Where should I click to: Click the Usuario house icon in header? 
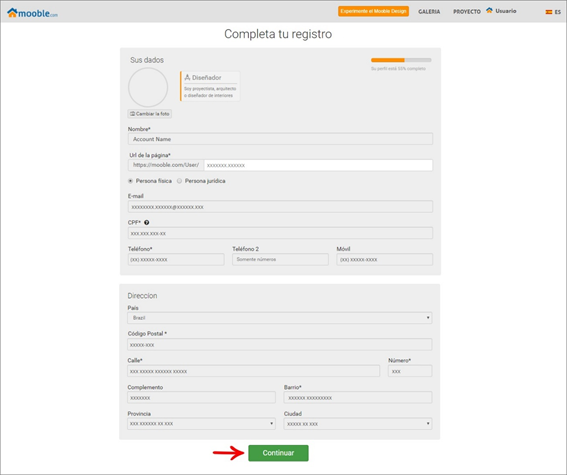pyautogui.click(x=489, y=10)
